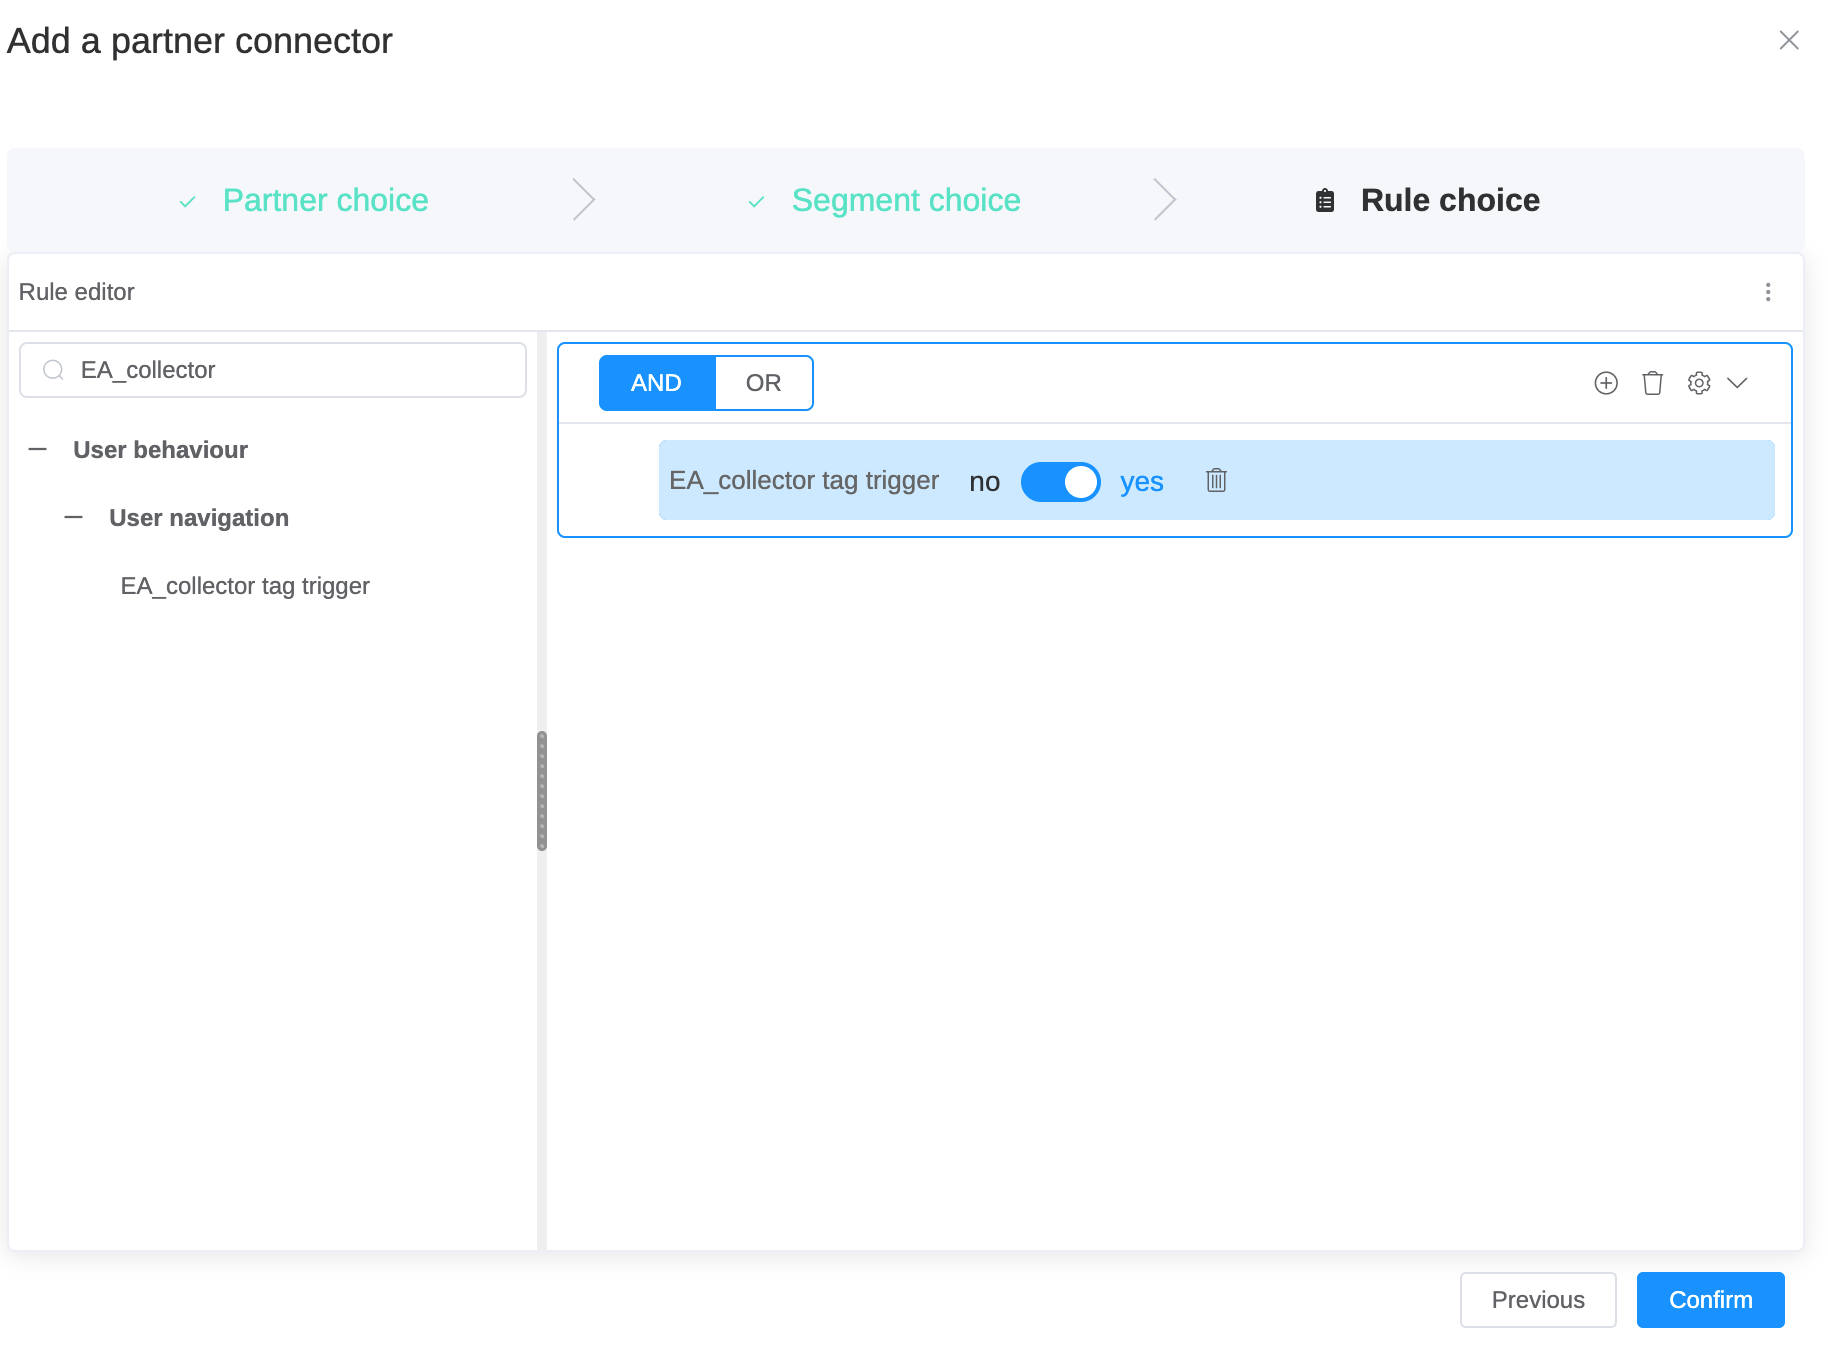Go to the Partner choice step
Viewport: 1828px width, 1348px height.
[x=326, y=200]
